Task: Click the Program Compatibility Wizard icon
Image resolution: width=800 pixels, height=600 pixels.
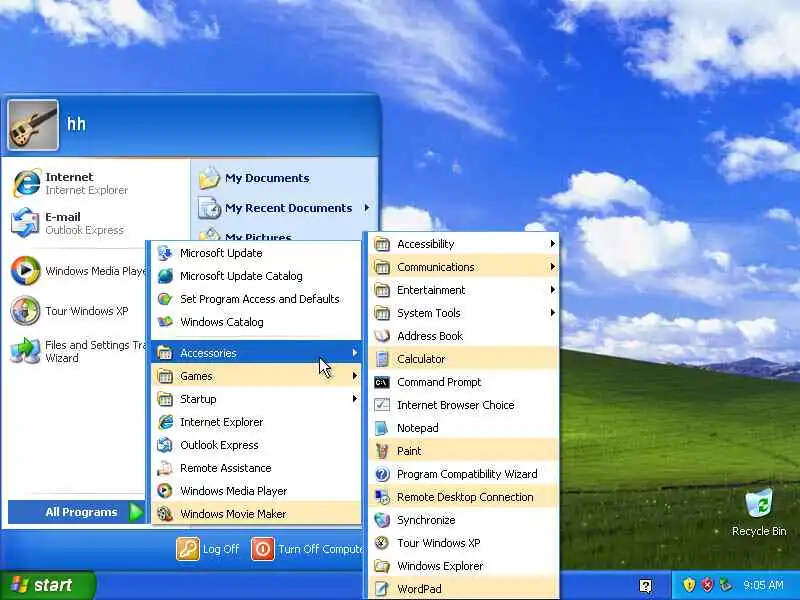Action: tap(382, 474)
